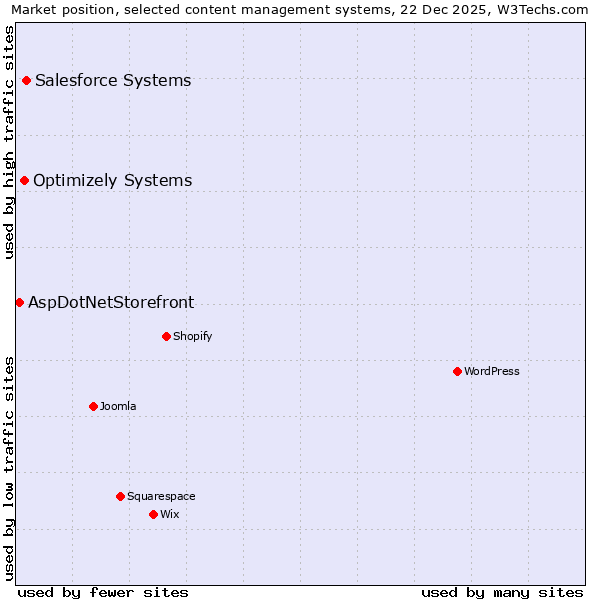Select the 'Joomla' label text

(x=118, y=406)
